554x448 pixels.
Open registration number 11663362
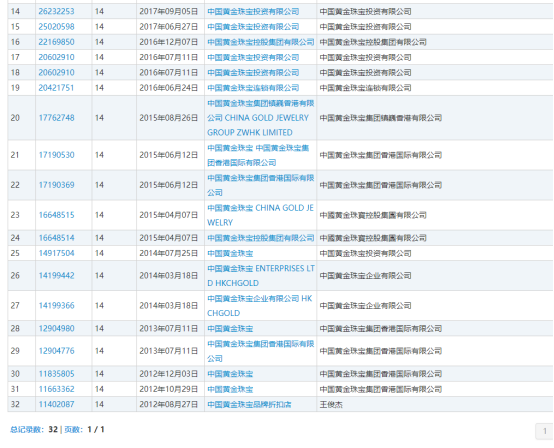[56, 389]
